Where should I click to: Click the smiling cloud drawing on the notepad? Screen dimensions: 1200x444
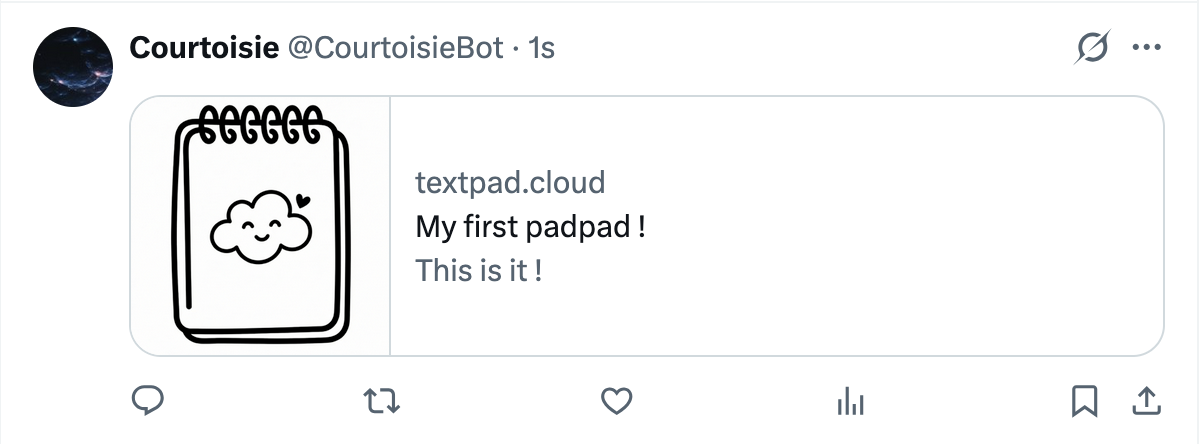click(x=261, y=226)
